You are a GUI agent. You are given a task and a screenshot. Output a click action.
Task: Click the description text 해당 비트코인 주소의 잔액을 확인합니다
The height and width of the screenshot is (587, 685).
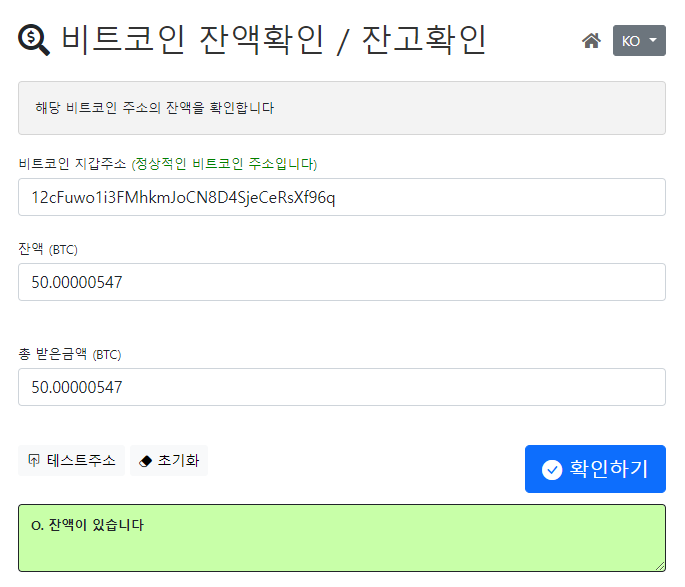point(155,107)
